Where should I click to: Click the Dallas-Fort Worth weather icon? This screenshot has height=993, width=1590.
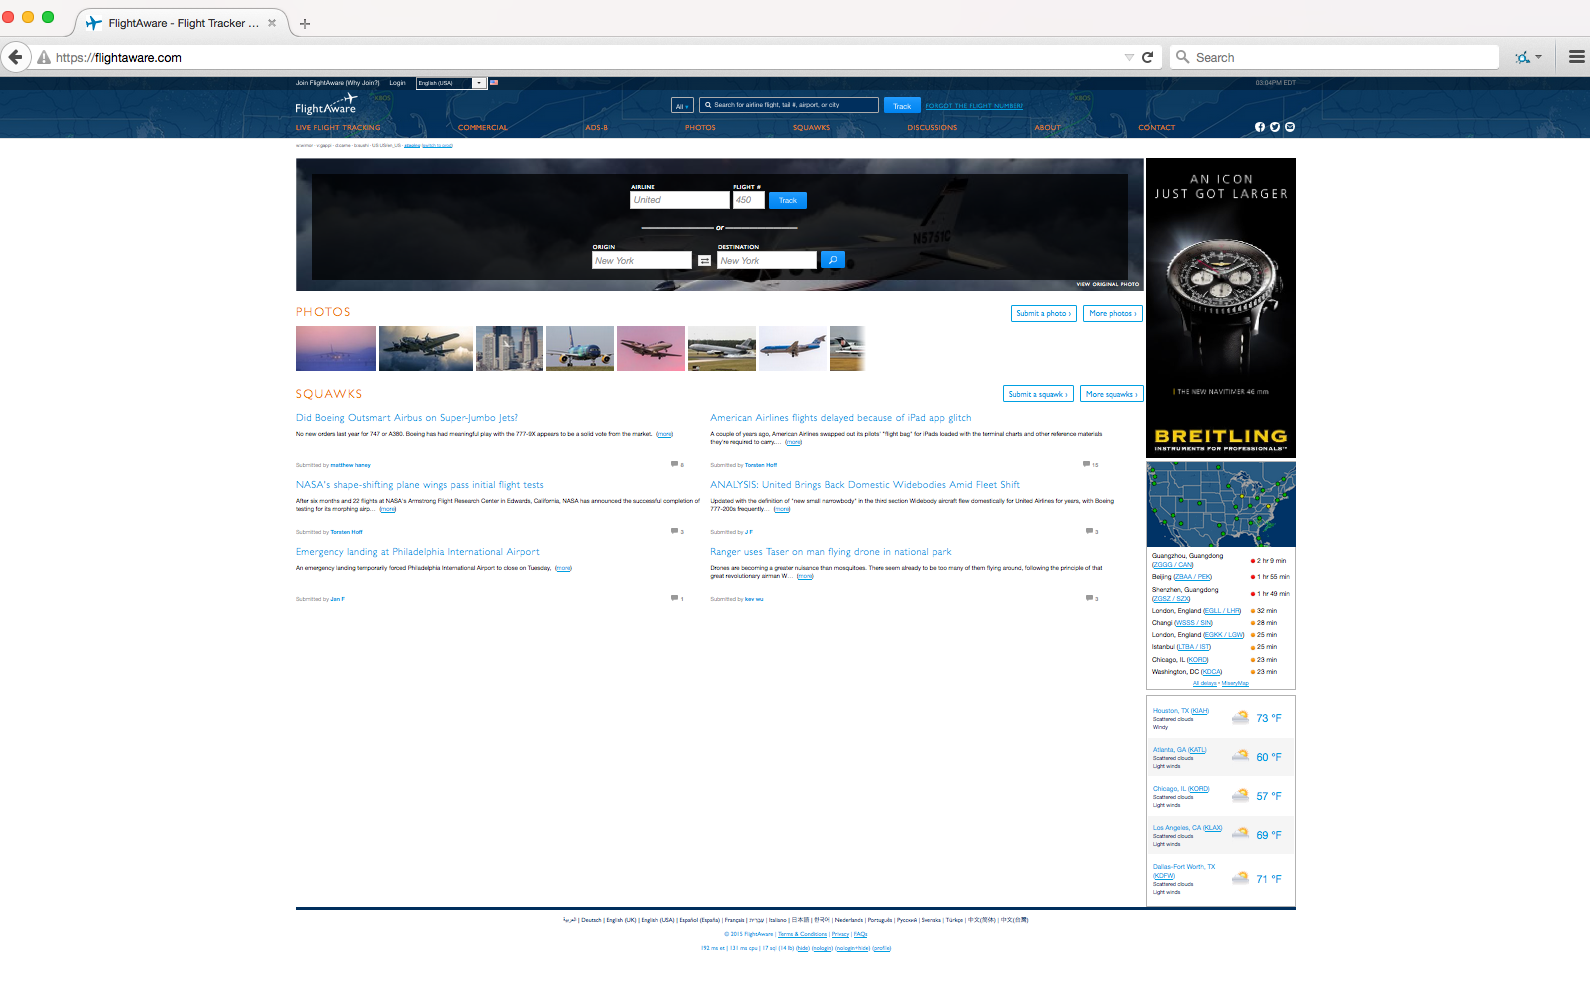pyautogui.click(x=1240, y=878)
